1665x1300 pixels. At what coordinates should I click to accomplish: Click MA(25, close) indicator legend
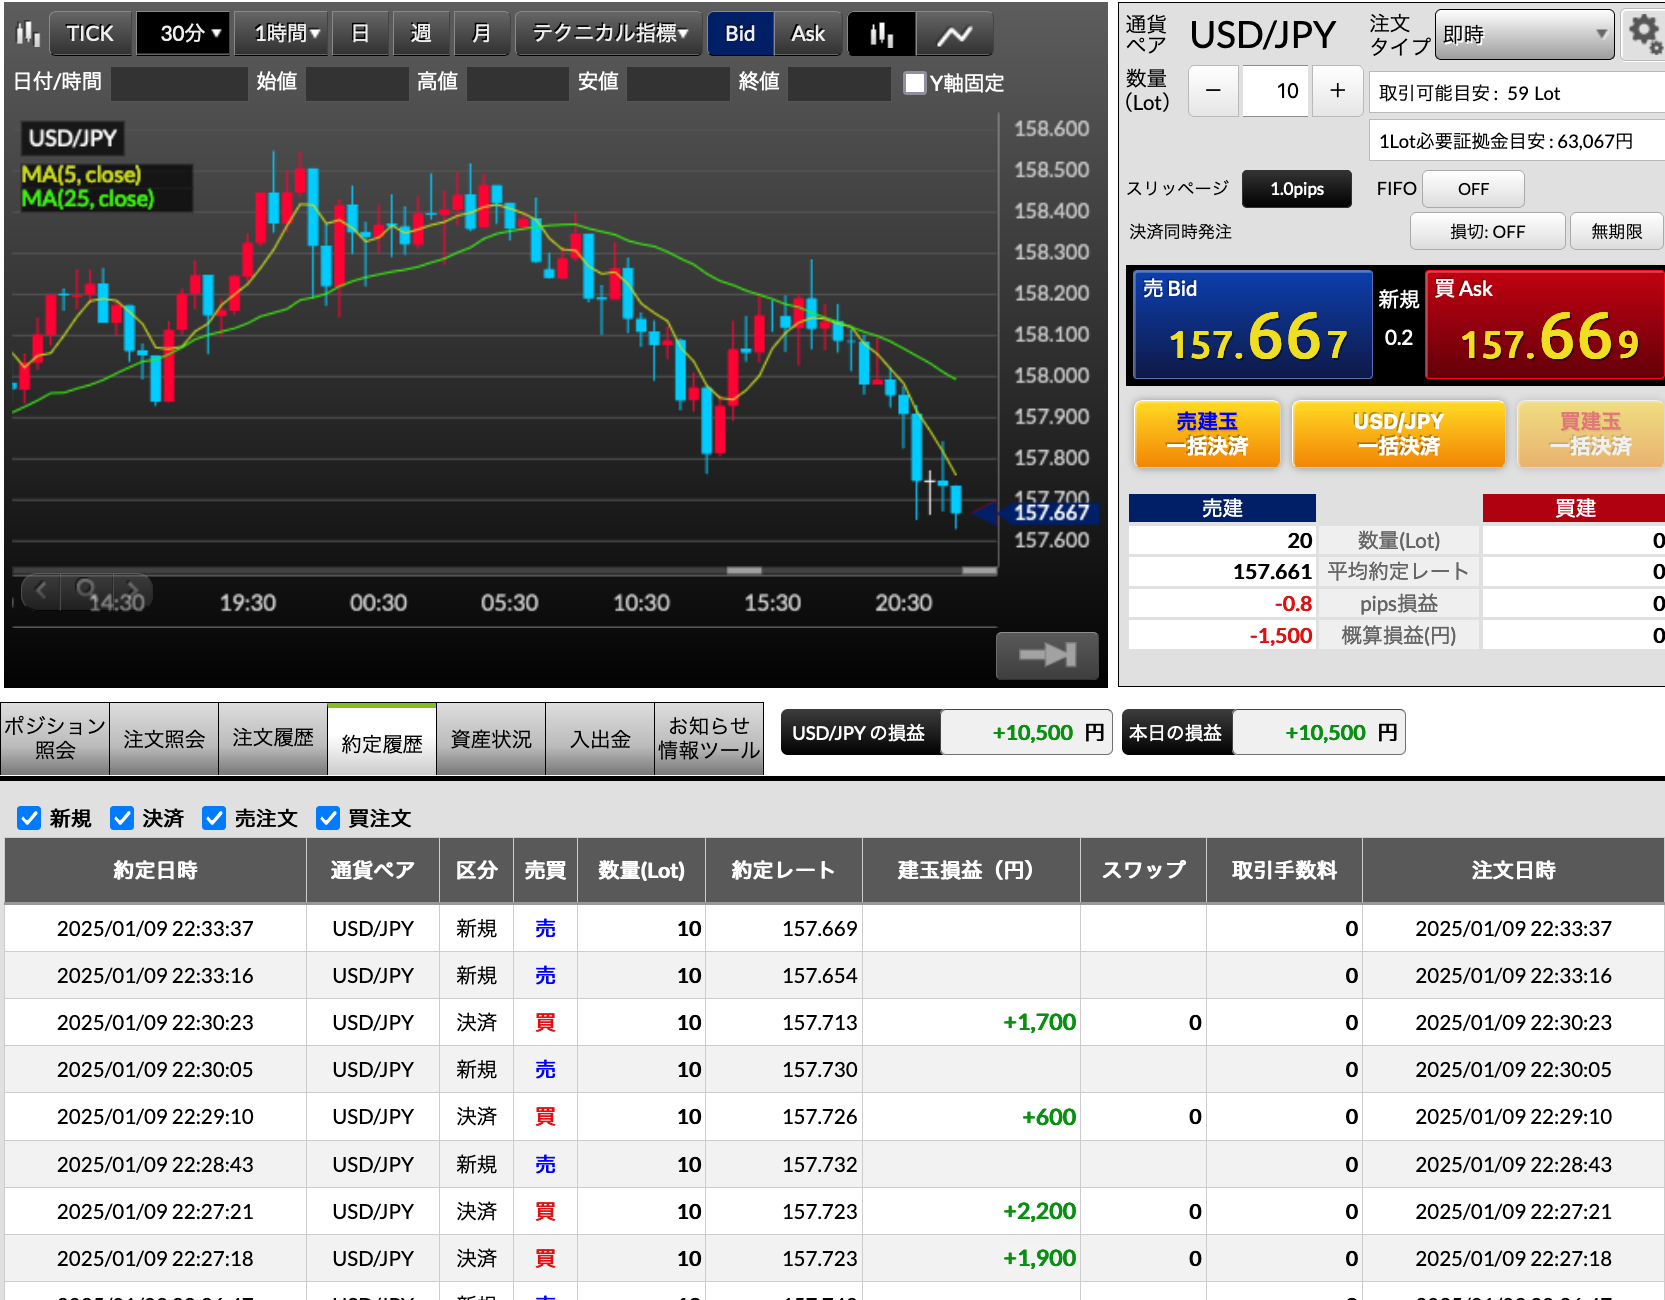88,199
